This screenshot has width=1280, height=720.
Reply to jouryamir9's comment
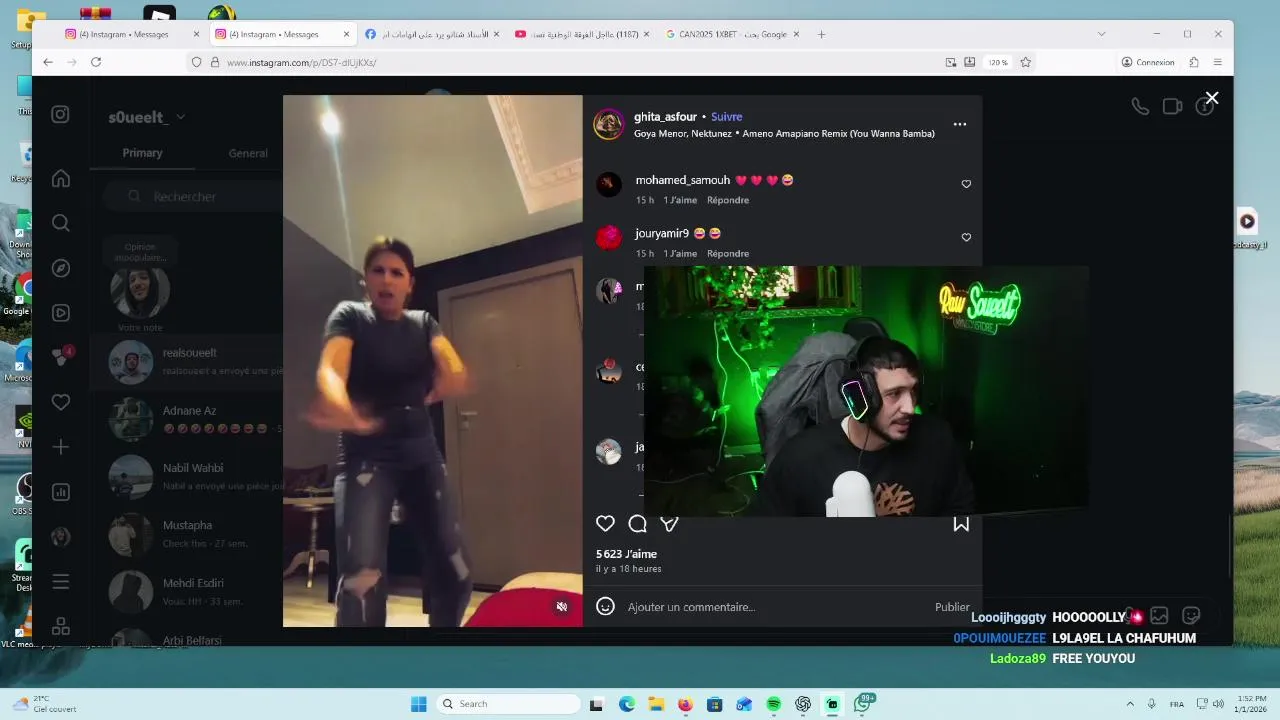(x=728, y=253)
